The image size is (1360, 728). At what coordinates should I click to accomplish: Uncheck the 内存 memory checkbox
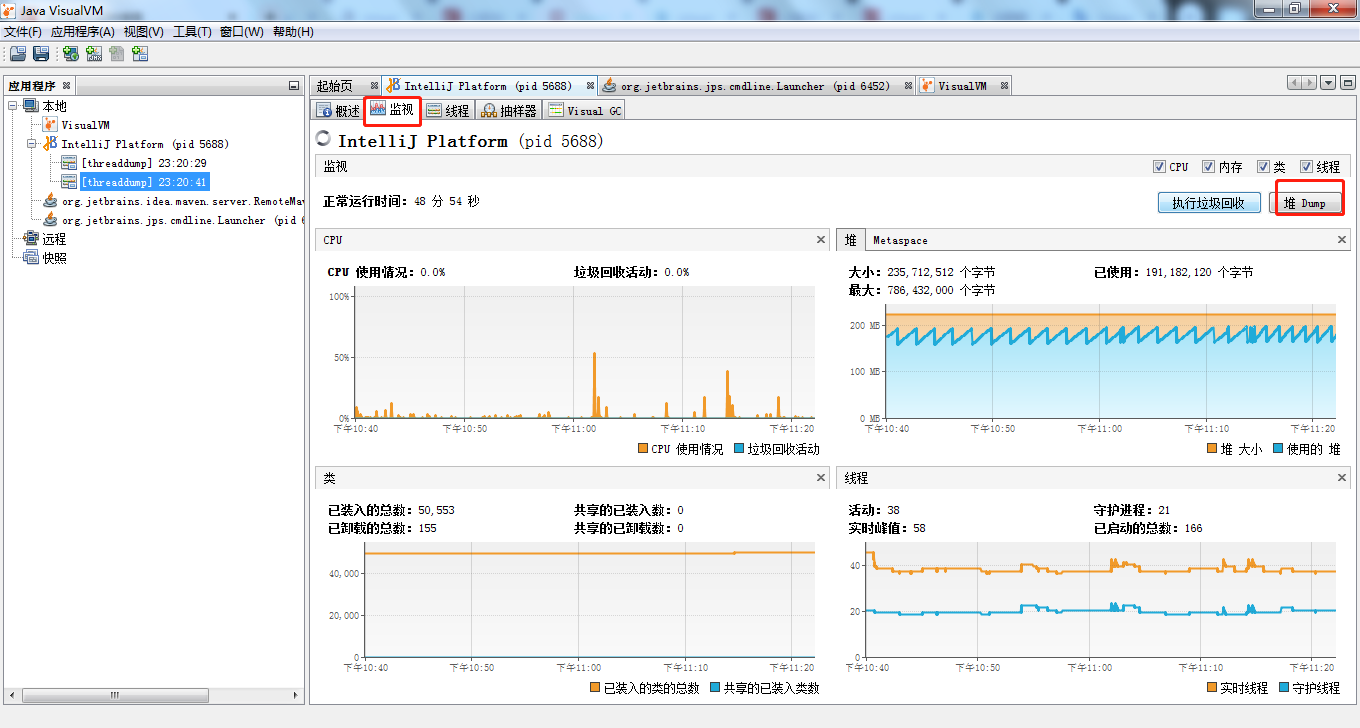pos(1208,167)
